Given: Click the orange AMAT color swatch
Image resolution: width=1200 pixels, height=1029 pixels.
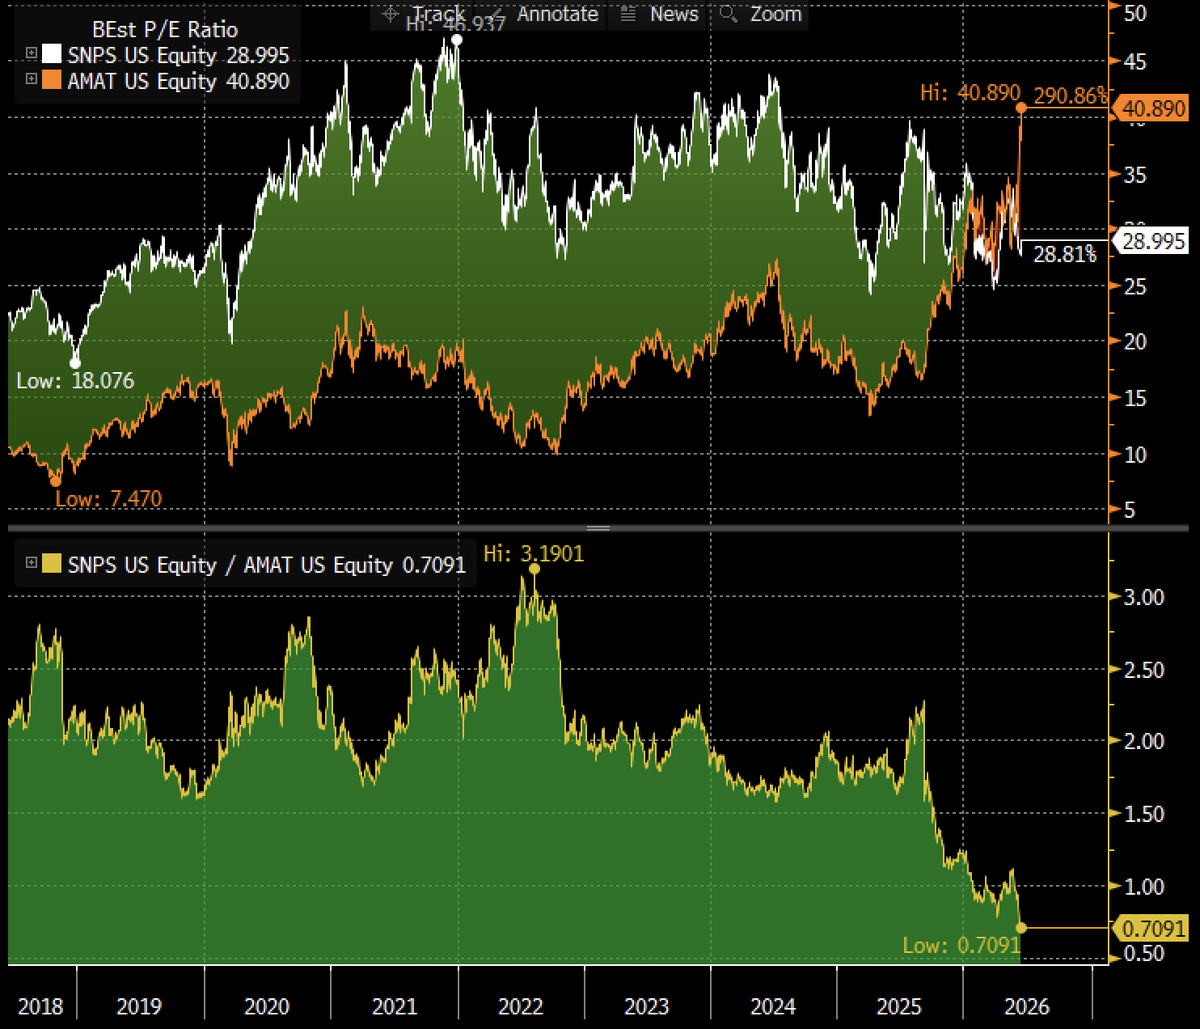Looking at the screenshot, I should 50,80.
